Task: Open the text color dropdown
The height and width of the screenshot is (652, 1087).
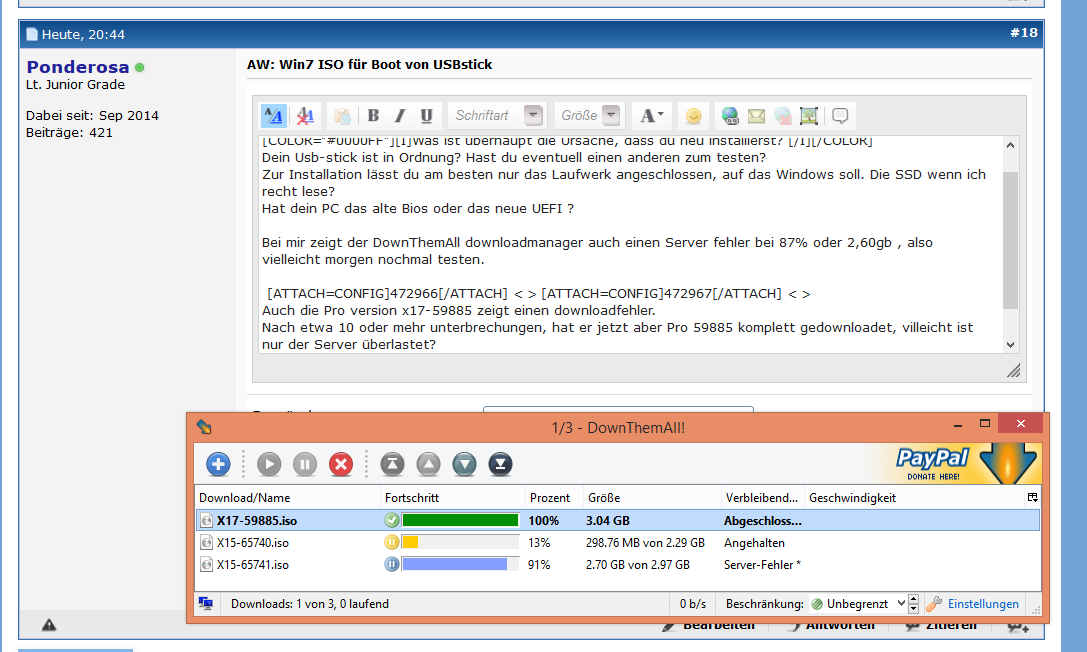Action: pos(651,116)
